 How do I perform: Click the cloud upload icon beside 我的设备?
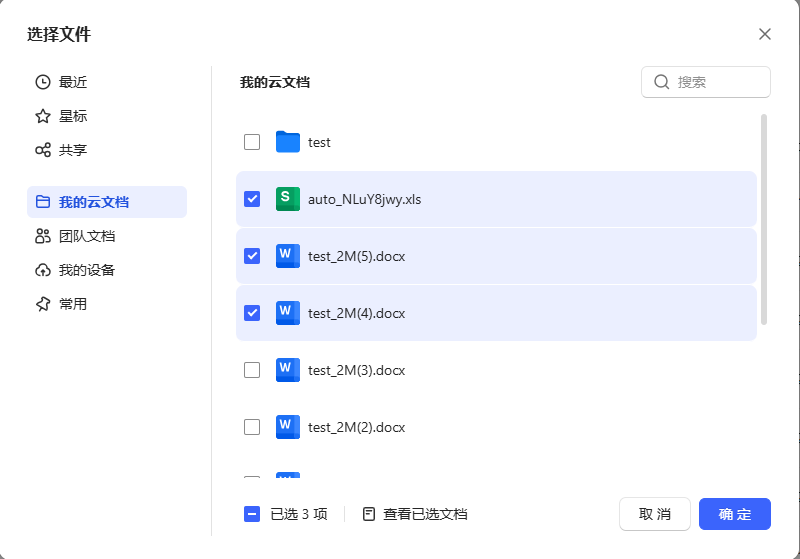[x=43, y=270]
